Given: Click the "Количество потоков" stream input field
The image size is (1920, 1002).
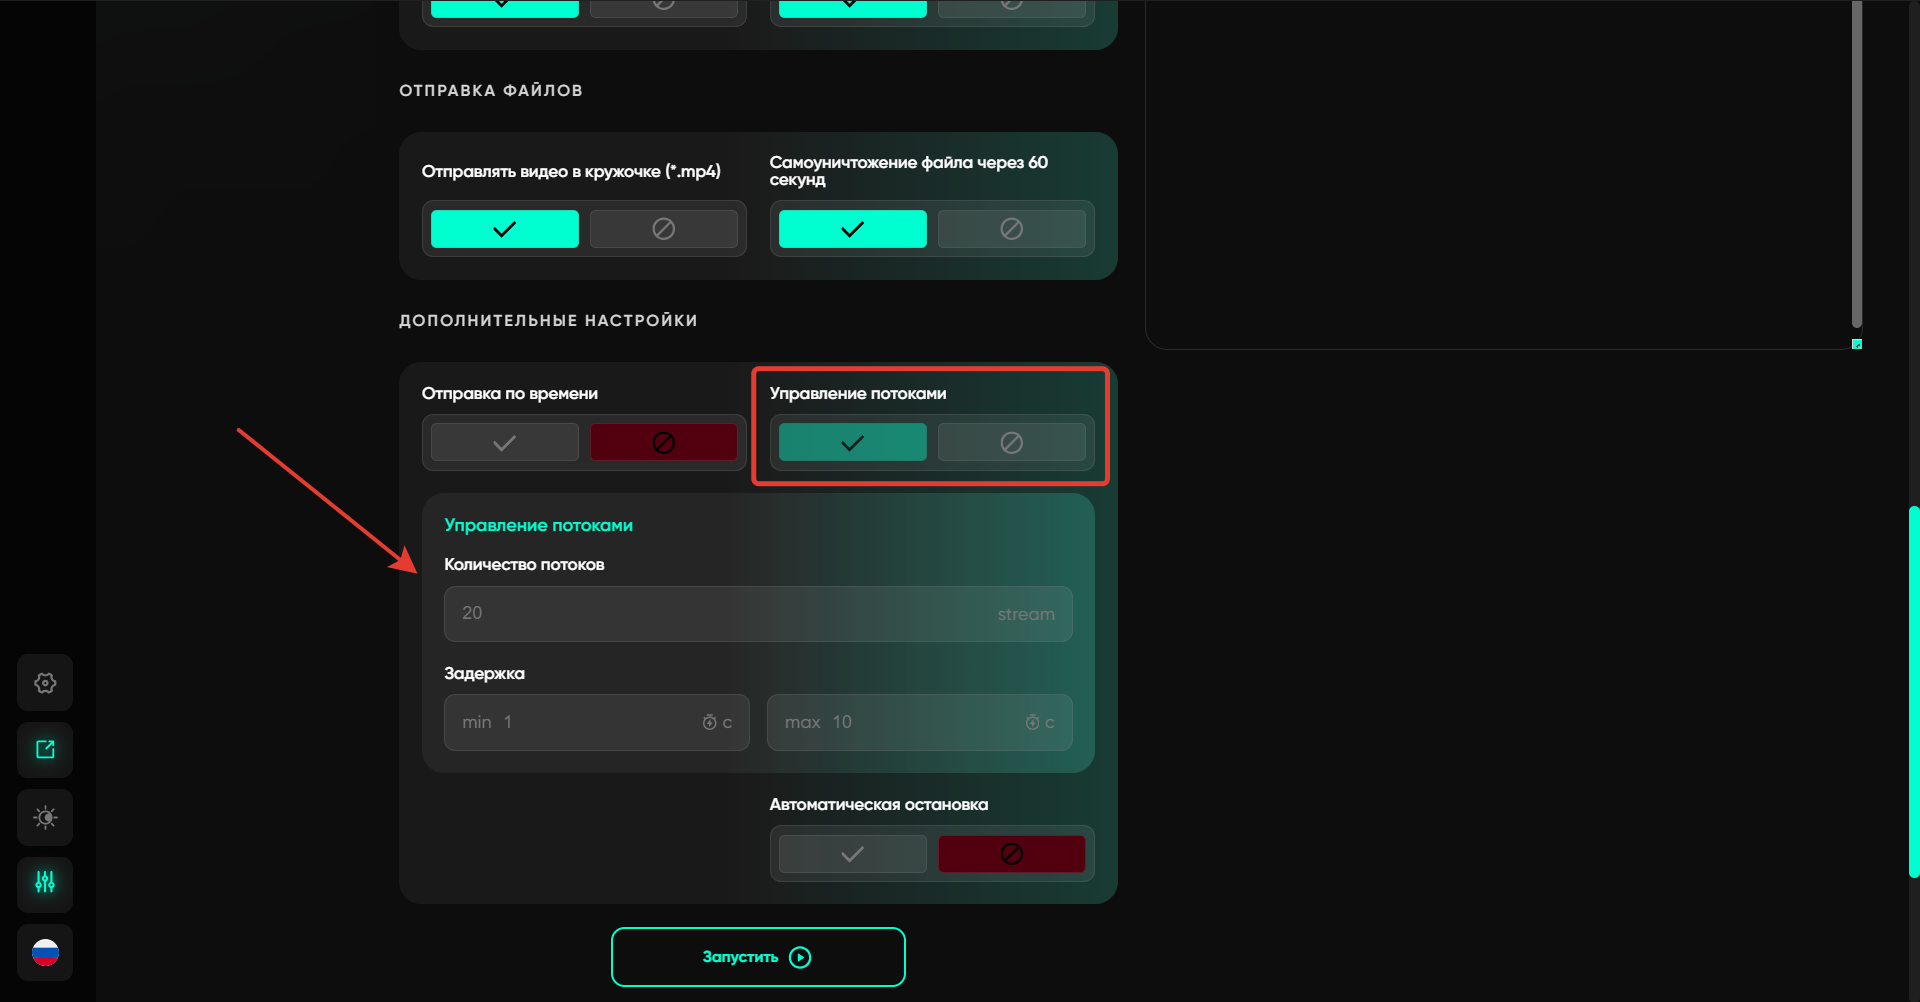Looking at the screenshot, I should click(720, 613).
